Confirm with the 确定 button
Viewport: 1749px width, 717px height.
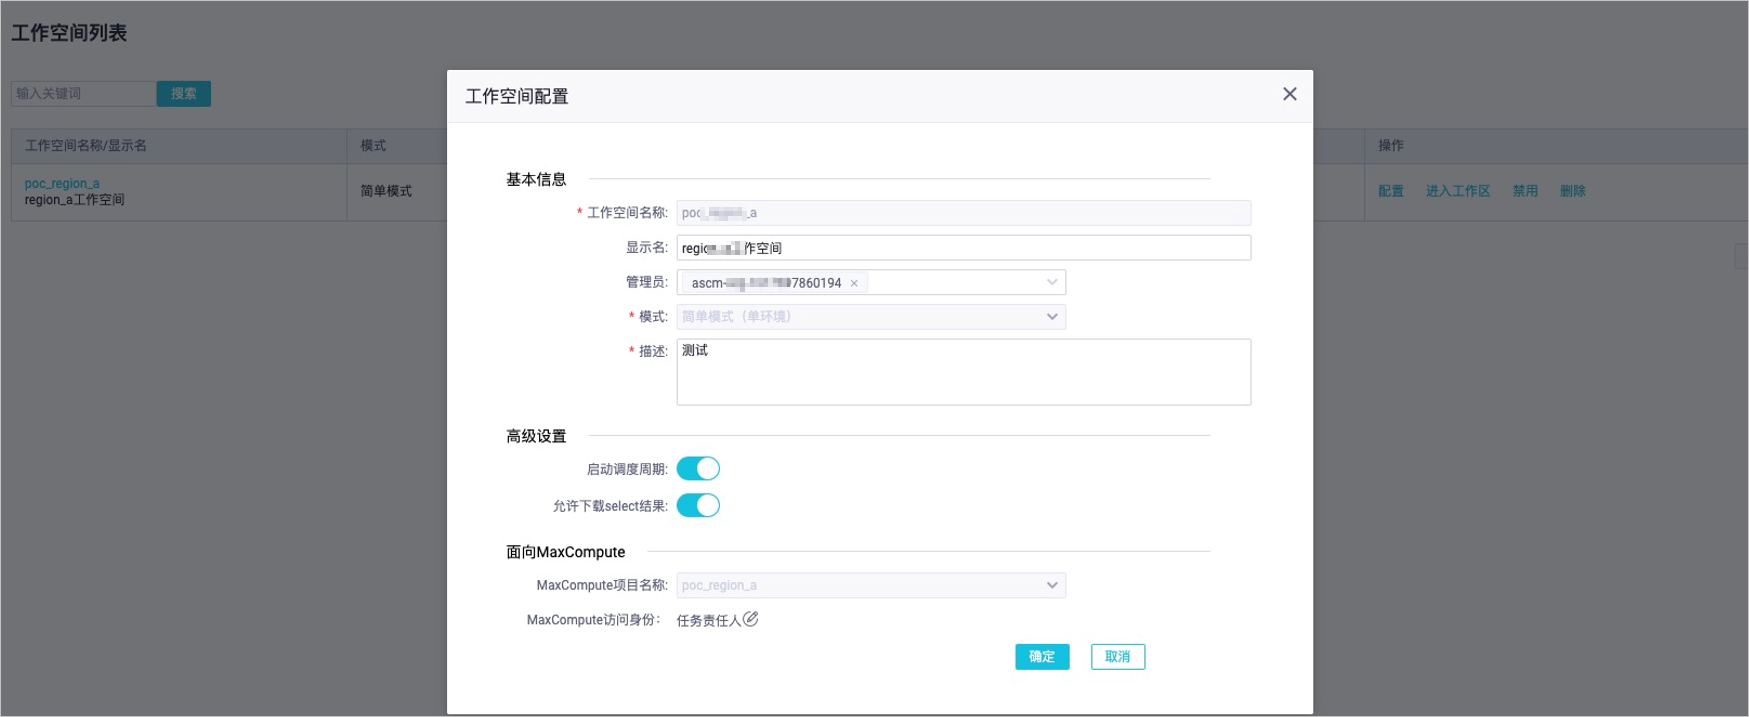tap(1042, 657)
